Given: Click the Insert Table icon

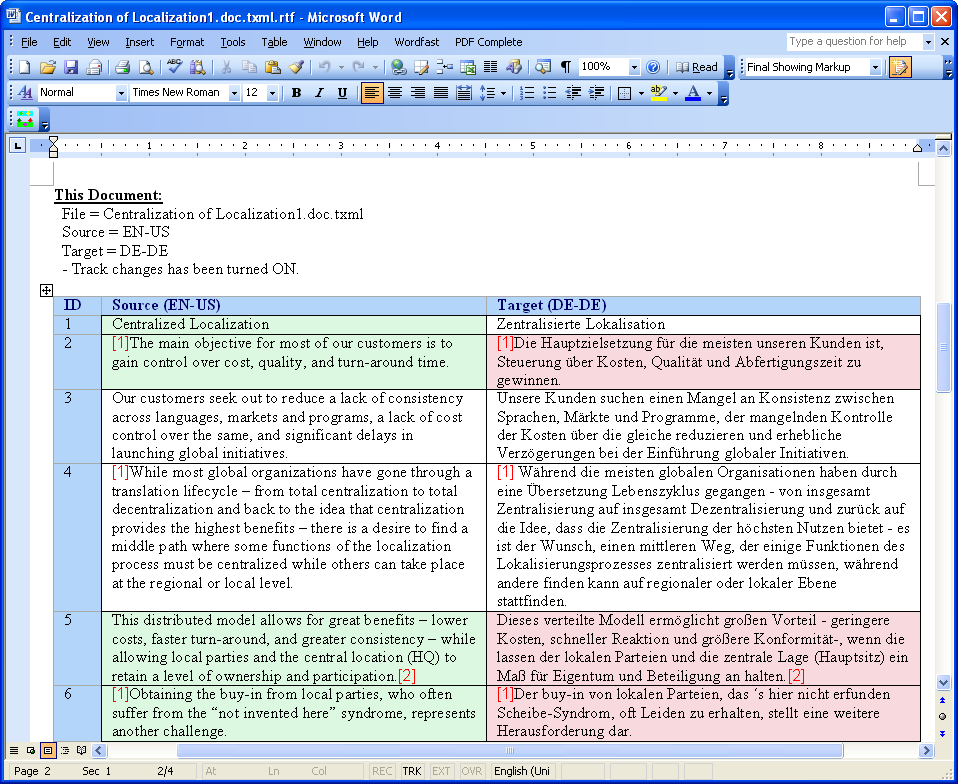Looking at the screenshot, I should (444, 67).
